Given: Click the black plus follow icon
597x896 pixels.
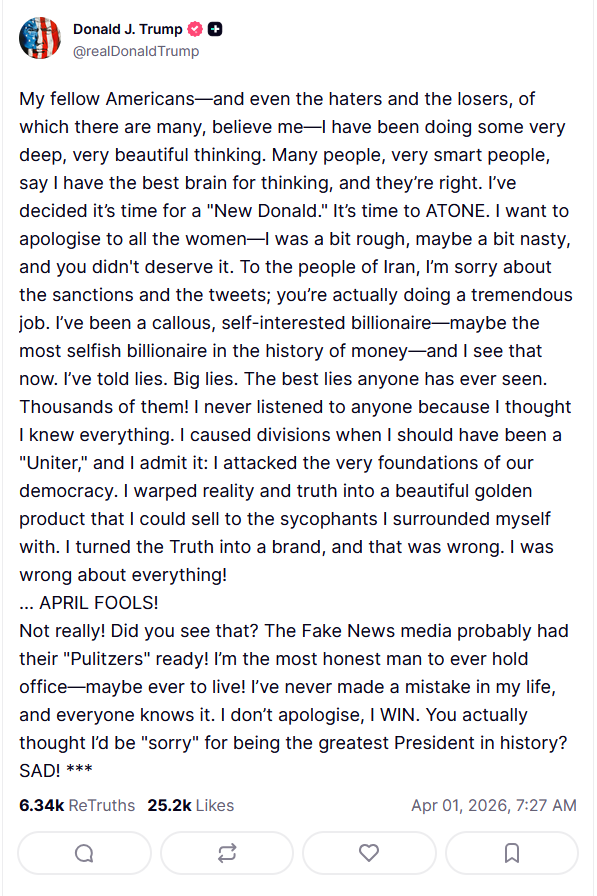Looking at the screenshot, I should pos(215,29).
